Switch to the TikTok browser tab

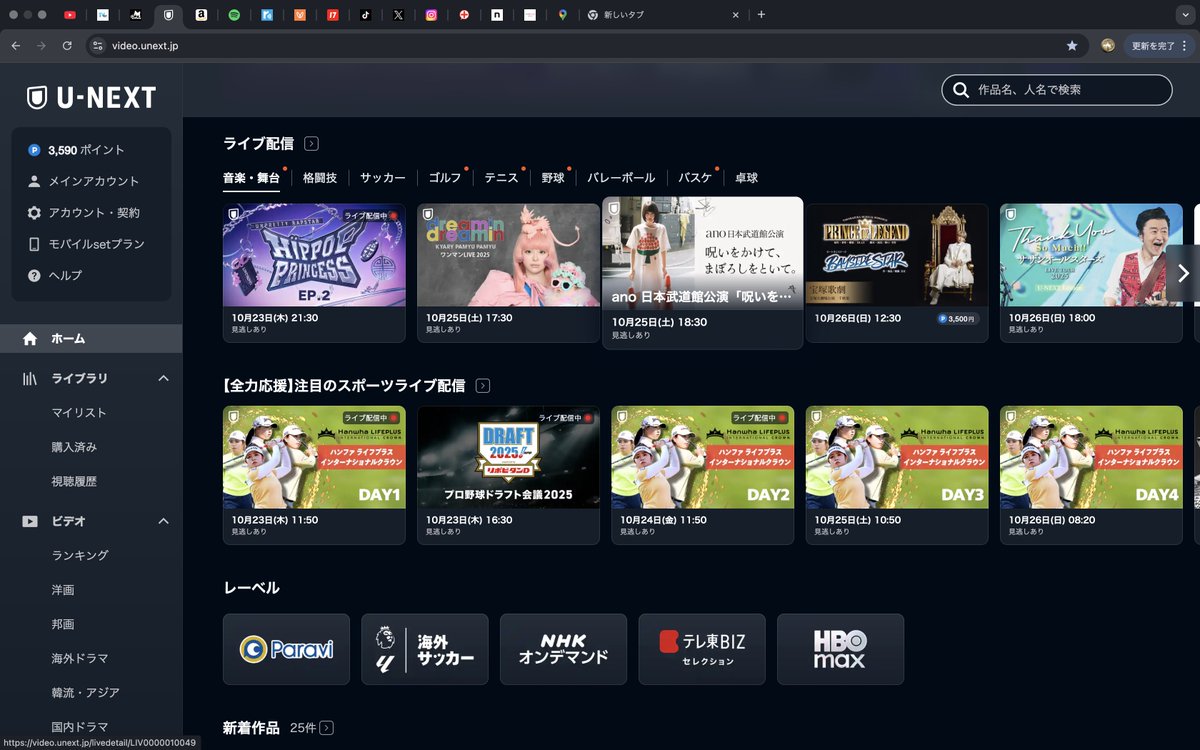[x=365, y=15]
